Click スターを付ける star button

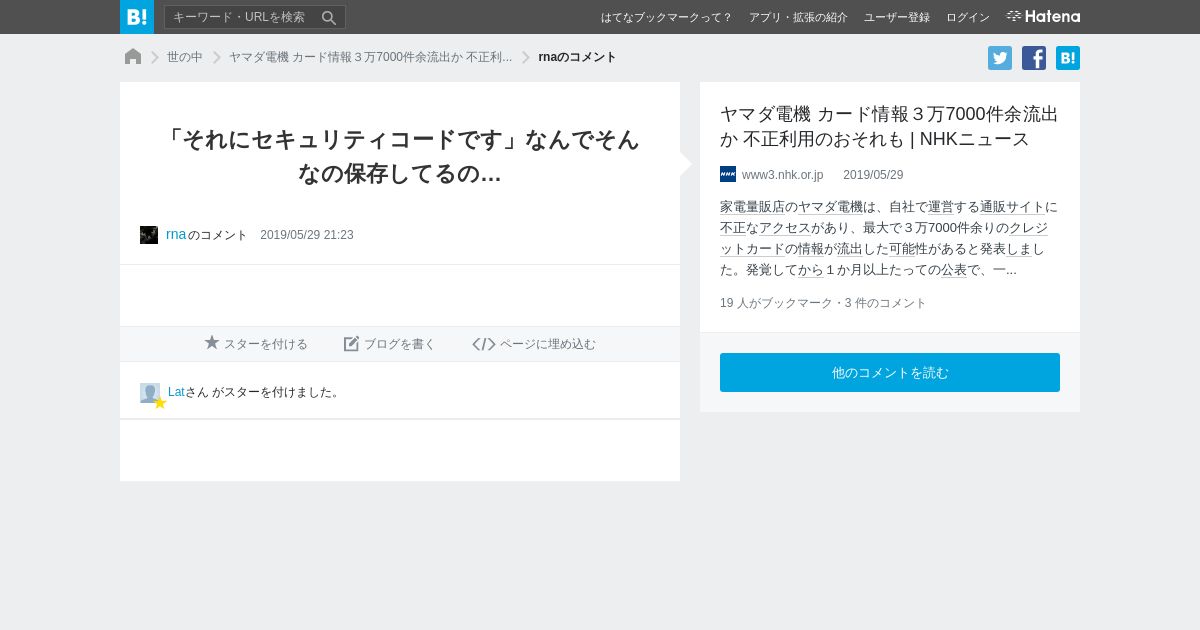[256, 344]
